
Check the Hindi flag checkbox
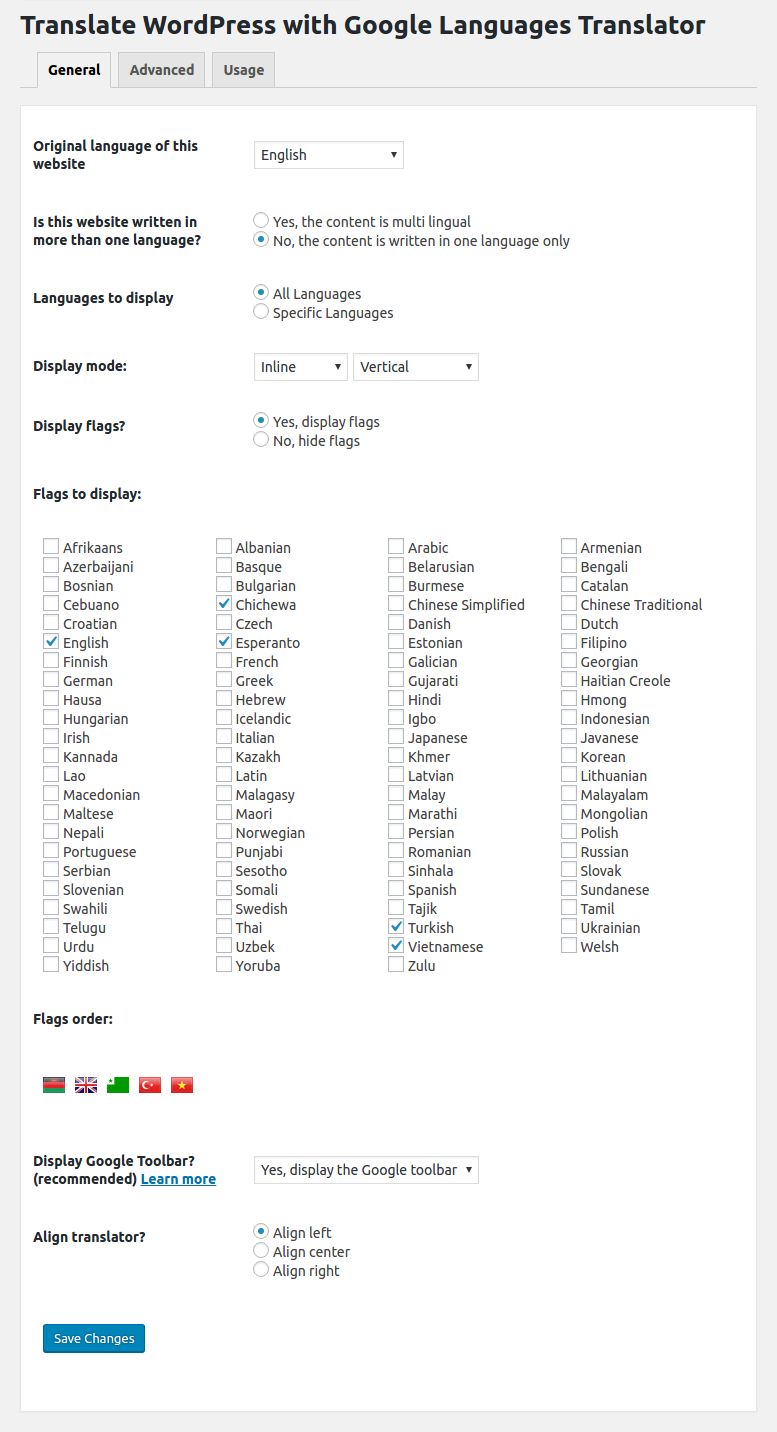coord(396,699)
